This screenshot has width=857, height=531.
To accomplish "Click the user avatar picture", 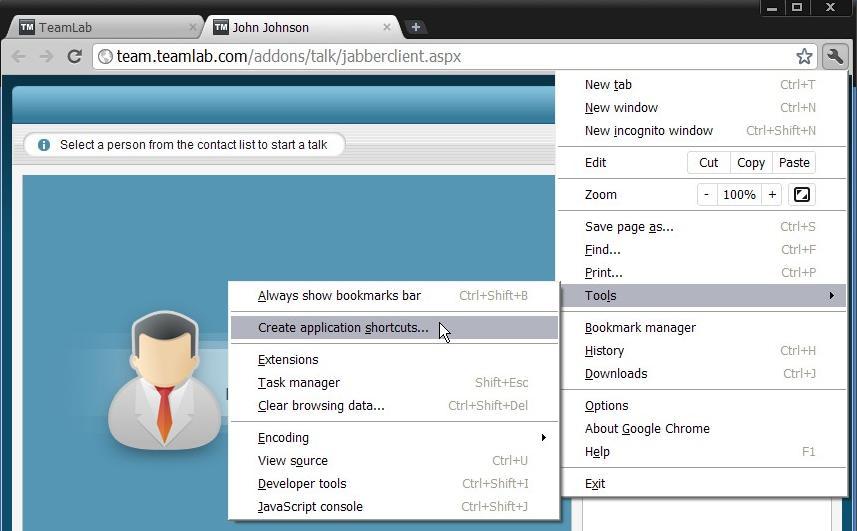I will point(164,380).
